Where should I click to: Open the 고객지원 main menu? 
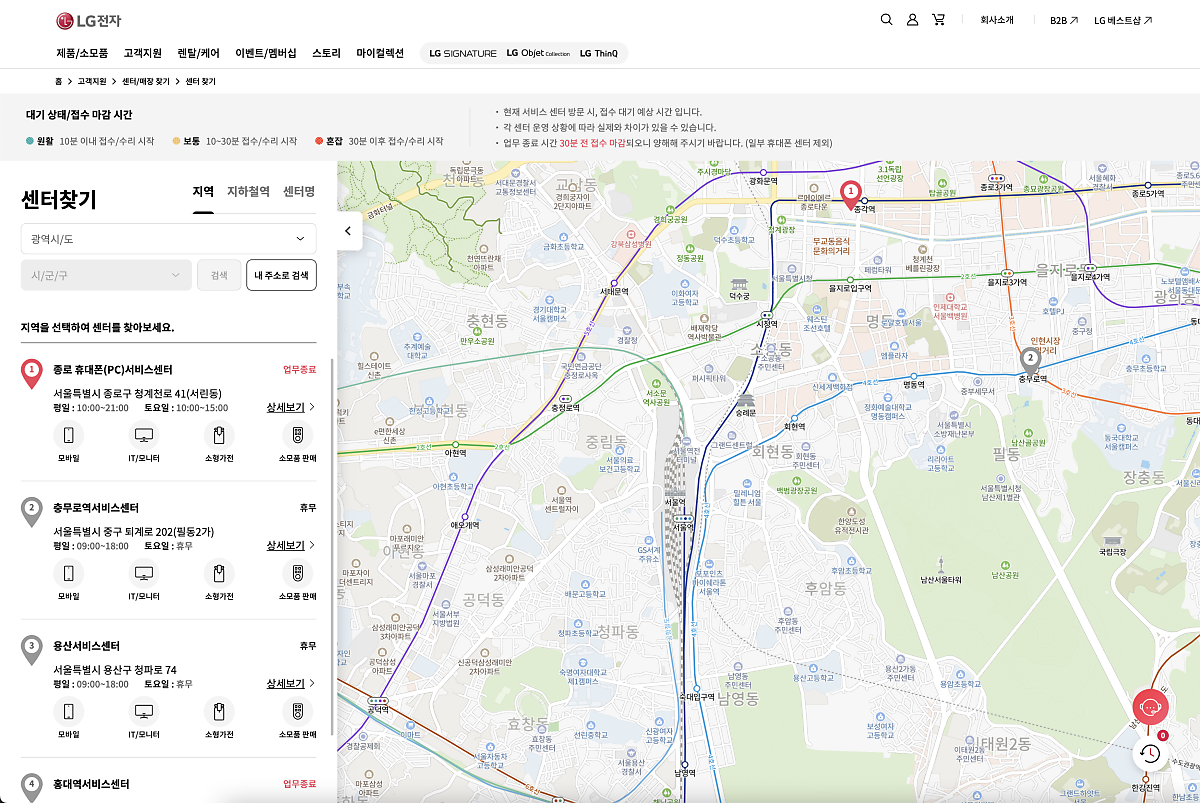point(143,53)
